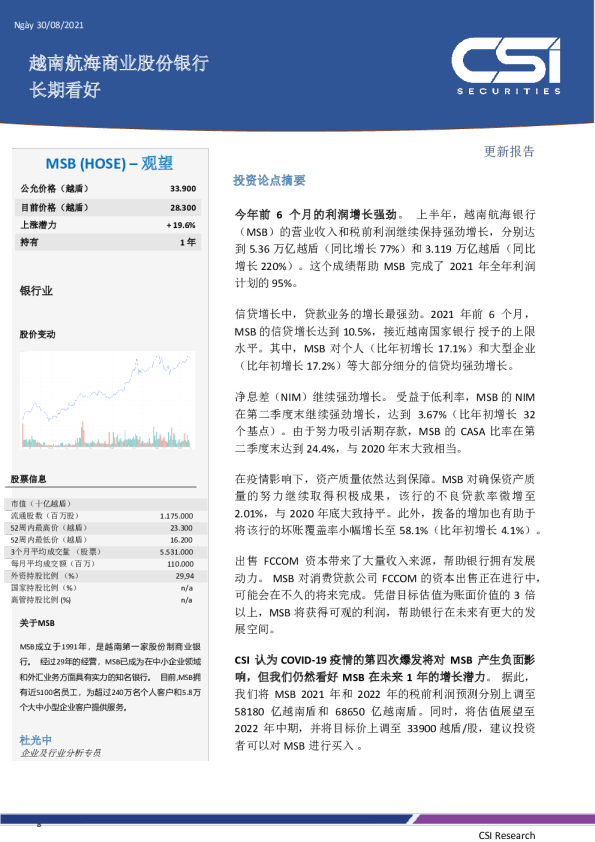Click the 国家持股比例 row label

pyautogui.click(x=43, y=588)
